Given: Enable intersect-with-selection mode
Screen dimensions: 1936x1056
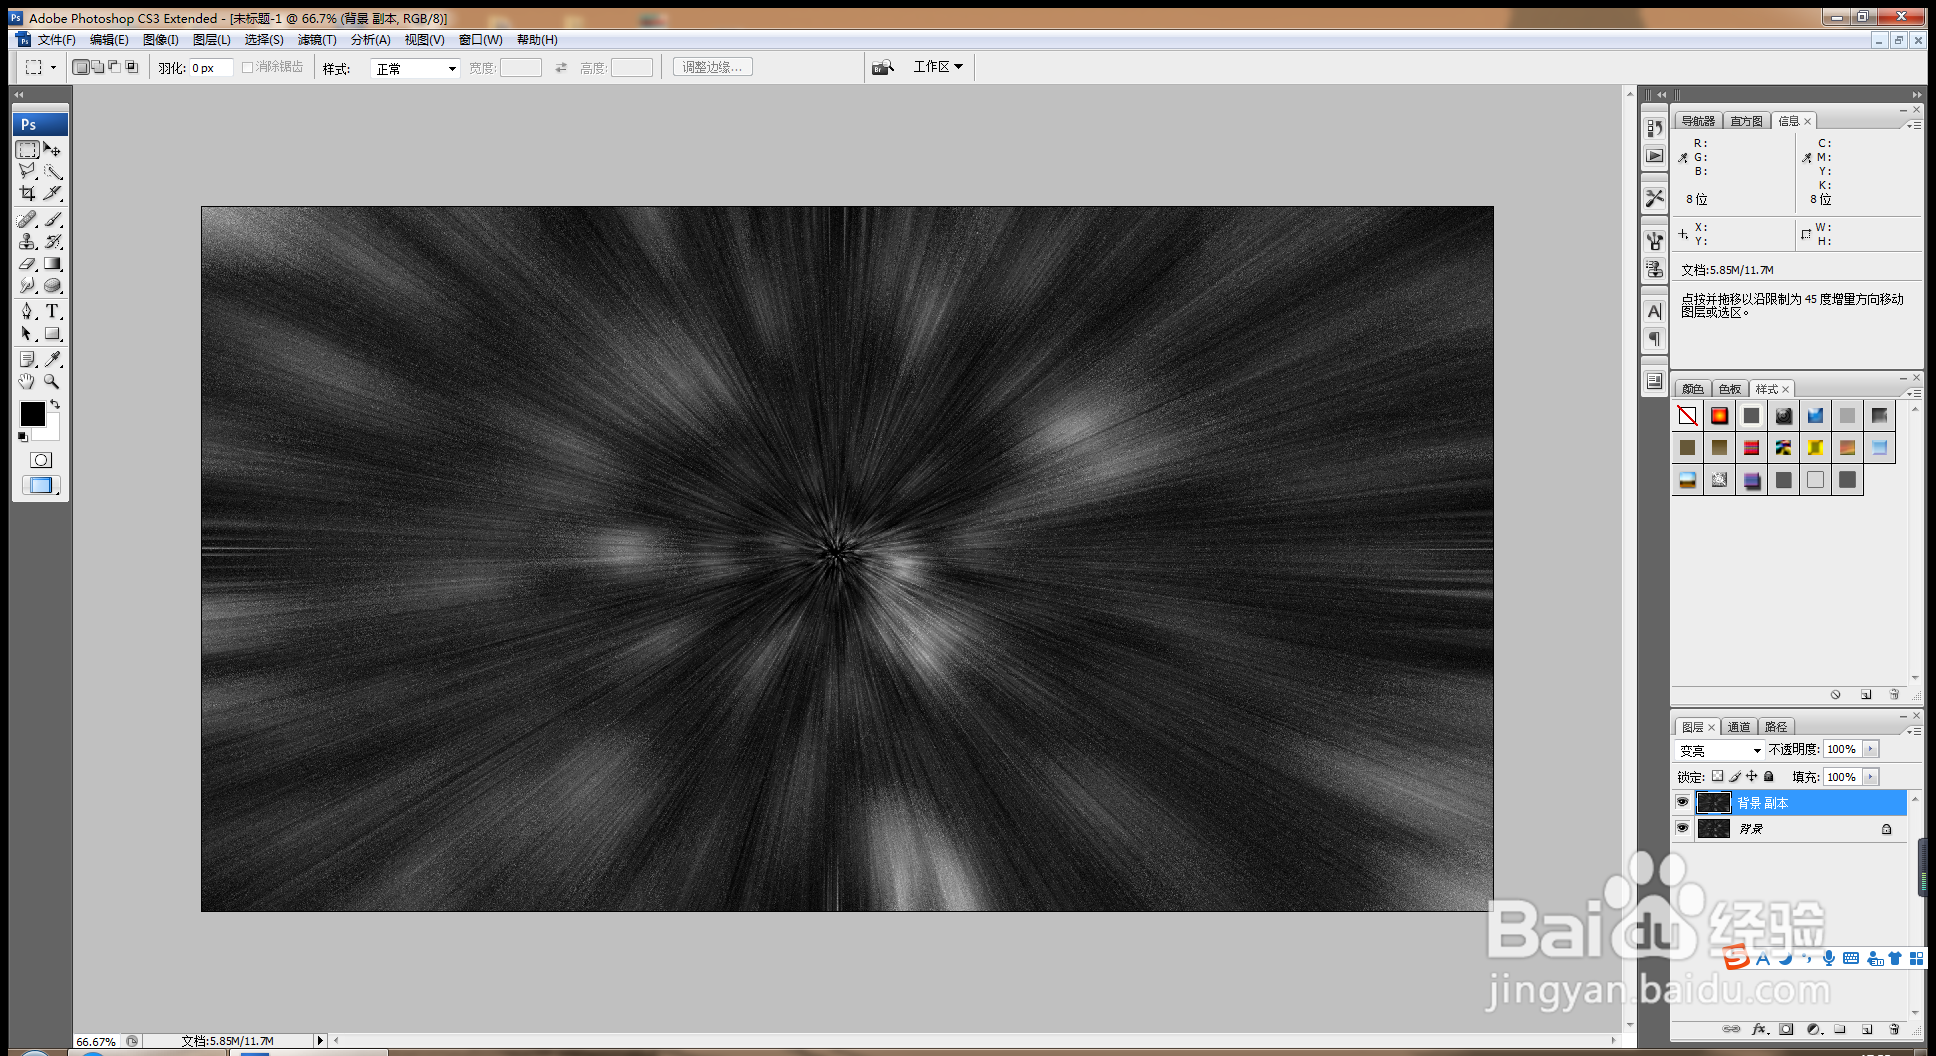Looking at the screenshot, I should coord(131,67).
